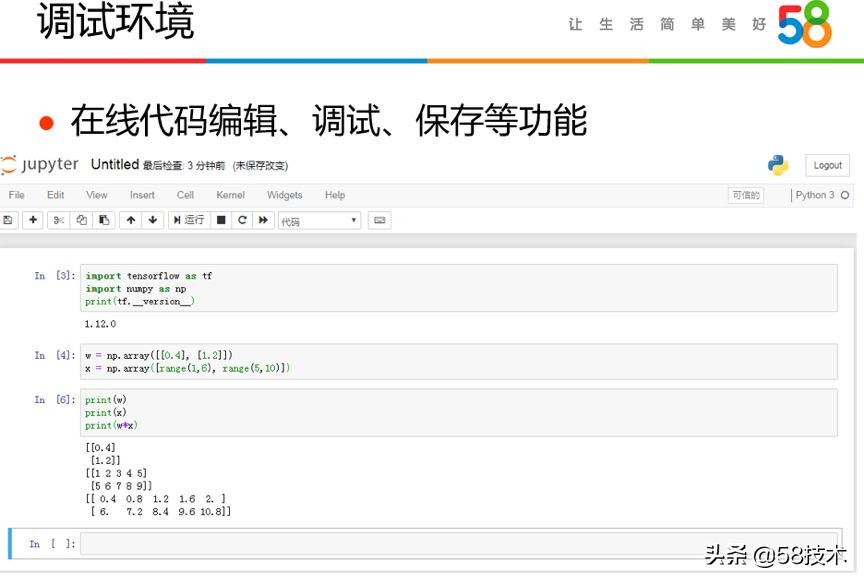
Task: Interrupt the kernel stop icon
Action: click(221, 220)
